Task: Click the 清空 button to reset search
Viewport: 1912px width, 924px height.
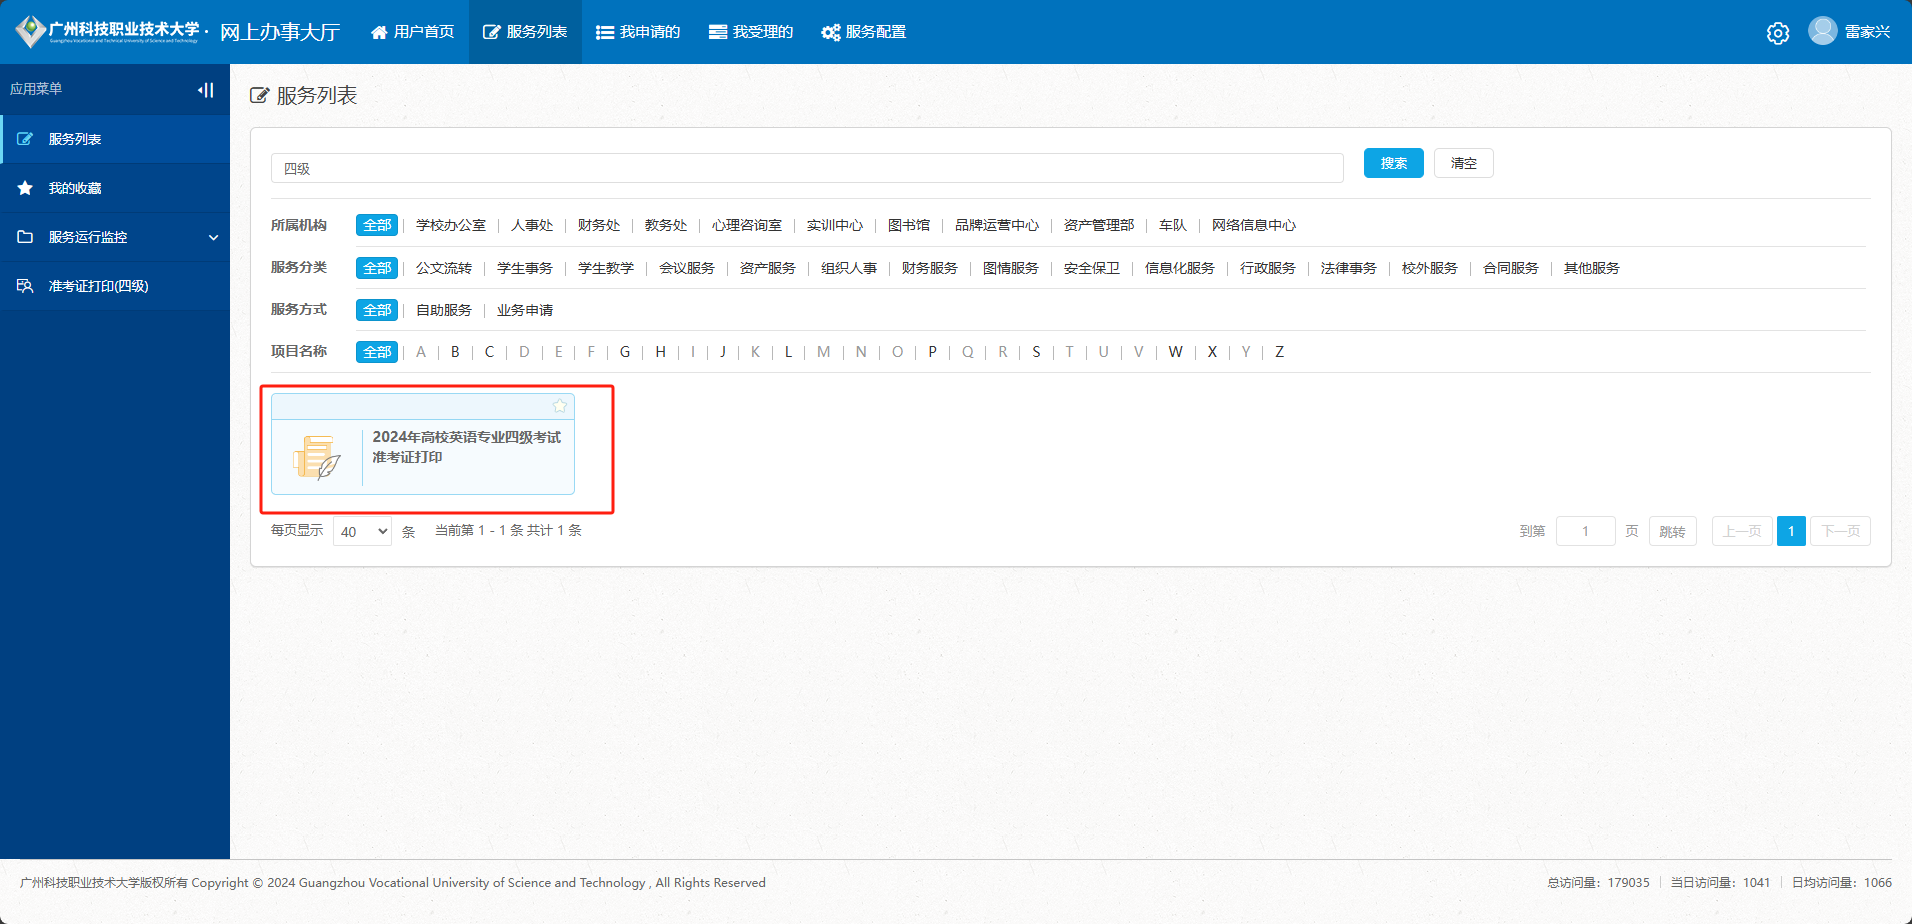Action: [x=1463, y=163]
